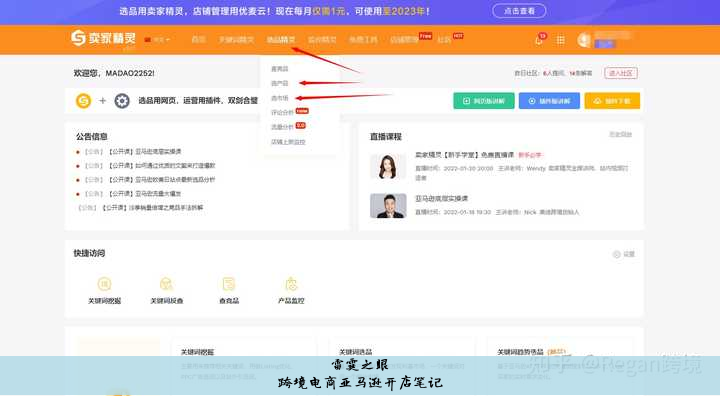Click the gold S icon beside the plus sign
This screenshot has width=720, height=396.
(x=84, y=101)
